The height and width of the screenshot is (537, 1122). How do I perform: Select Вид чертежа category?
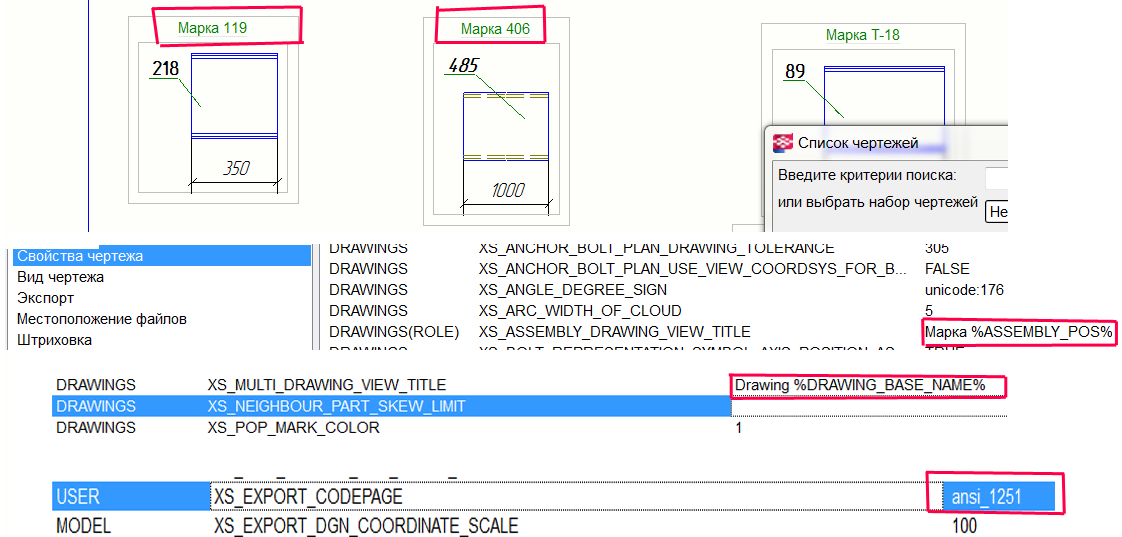pos(60,276)
